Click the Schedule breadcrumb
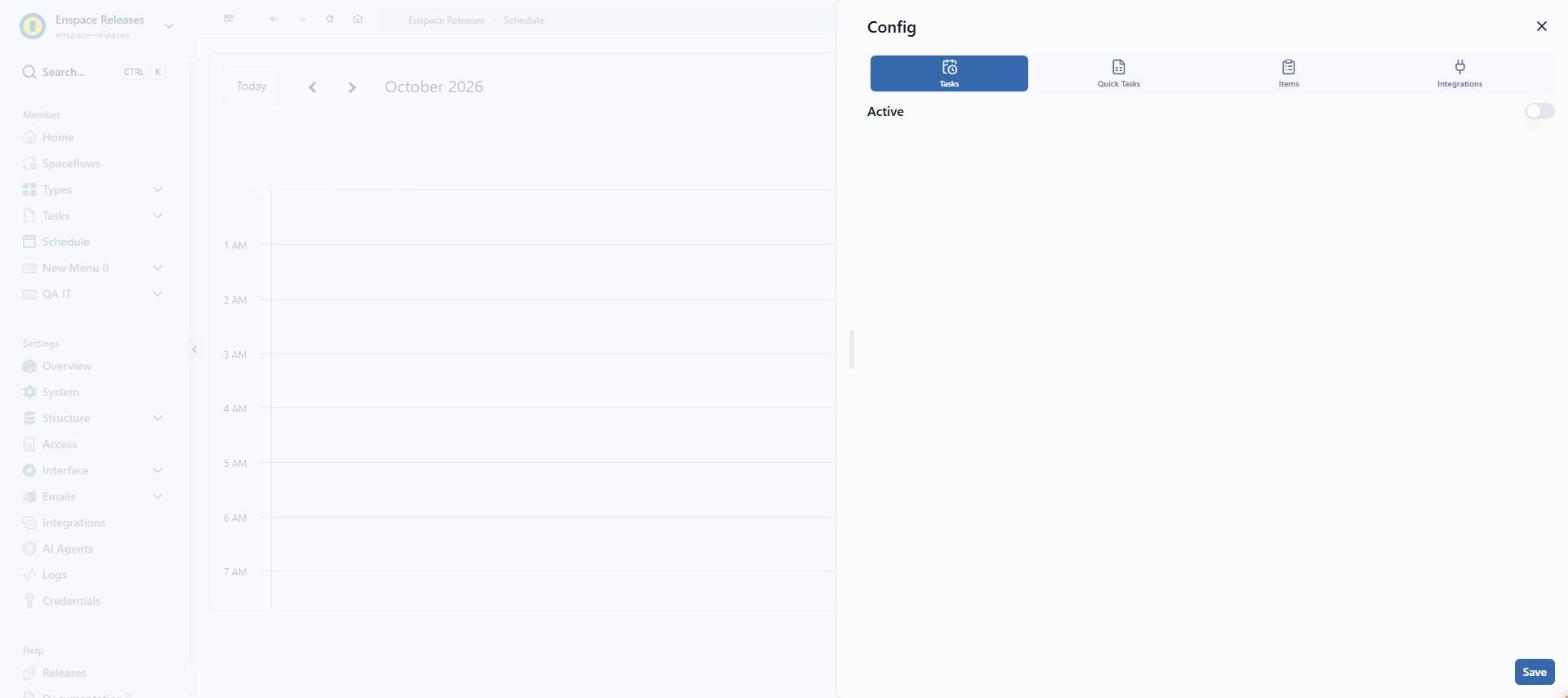 524,20
